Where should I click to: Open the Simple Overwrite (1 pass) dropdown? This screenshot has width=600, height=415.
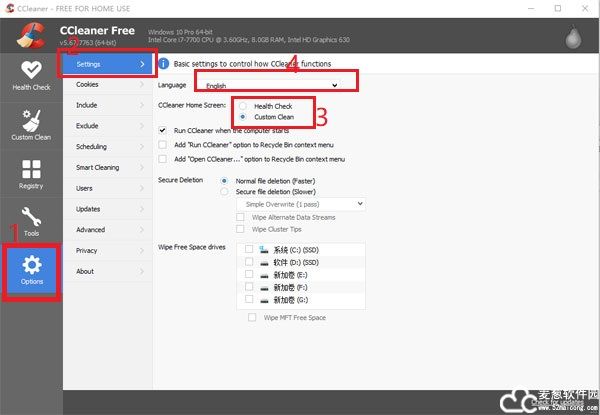pyautogui.click(x=301, y=204)
